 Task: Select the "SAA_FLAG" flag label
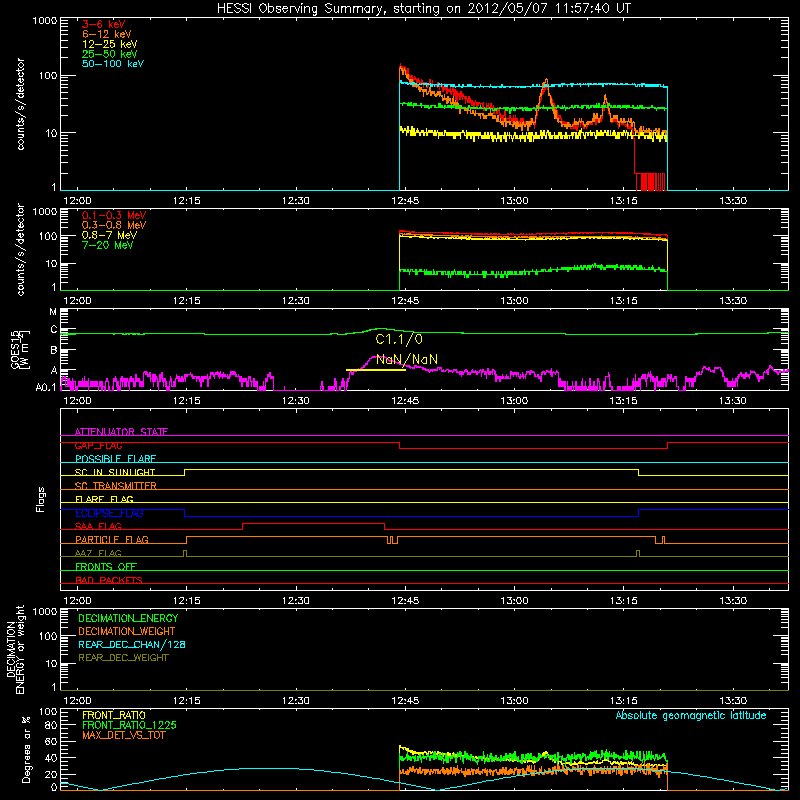tap(98, 526)
